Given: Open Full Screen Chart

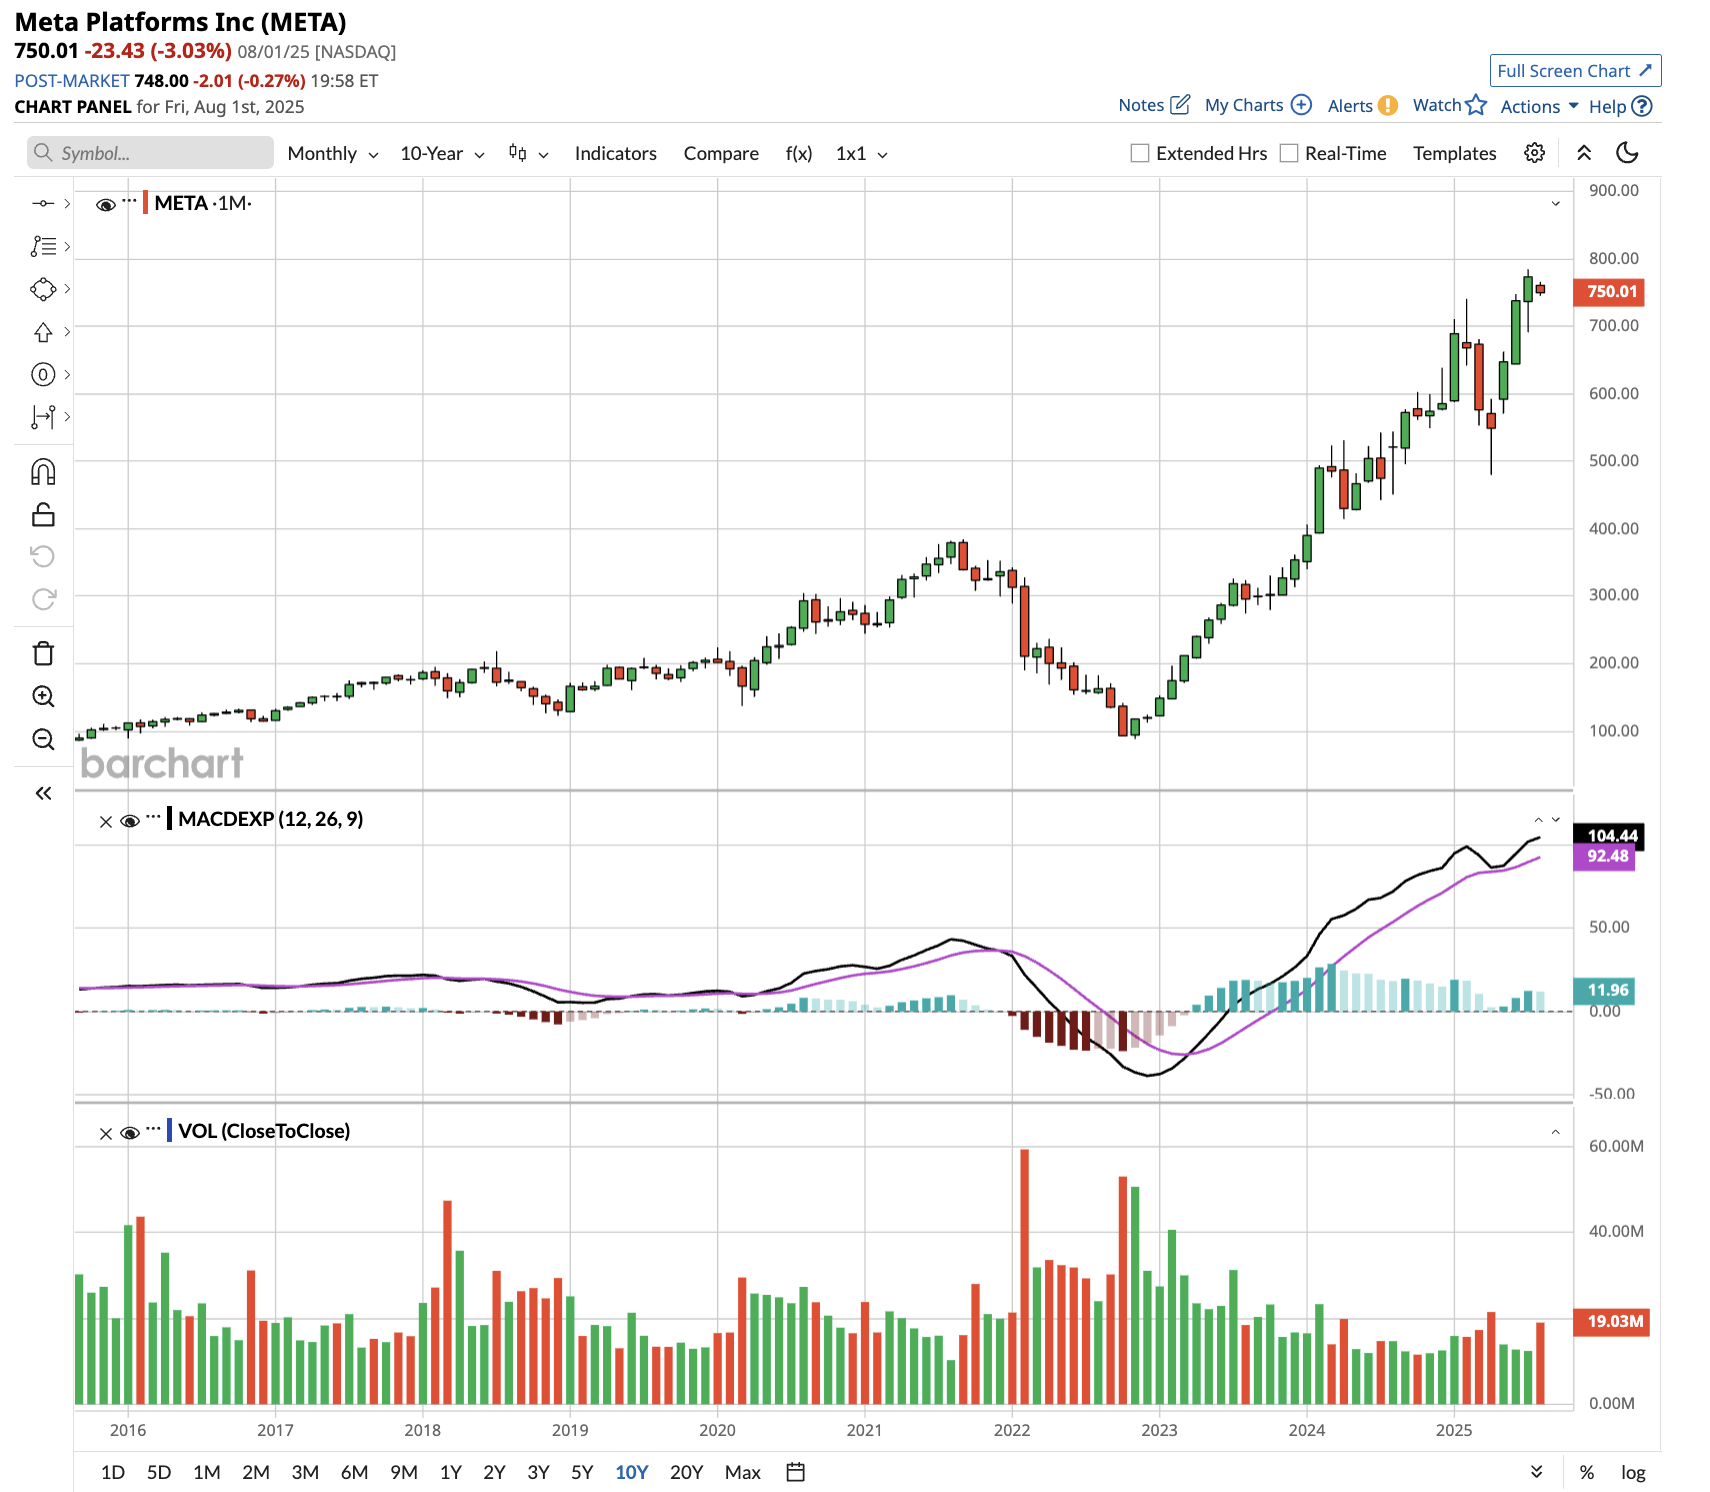Looking at the screenshot, I should (1575, 71).
